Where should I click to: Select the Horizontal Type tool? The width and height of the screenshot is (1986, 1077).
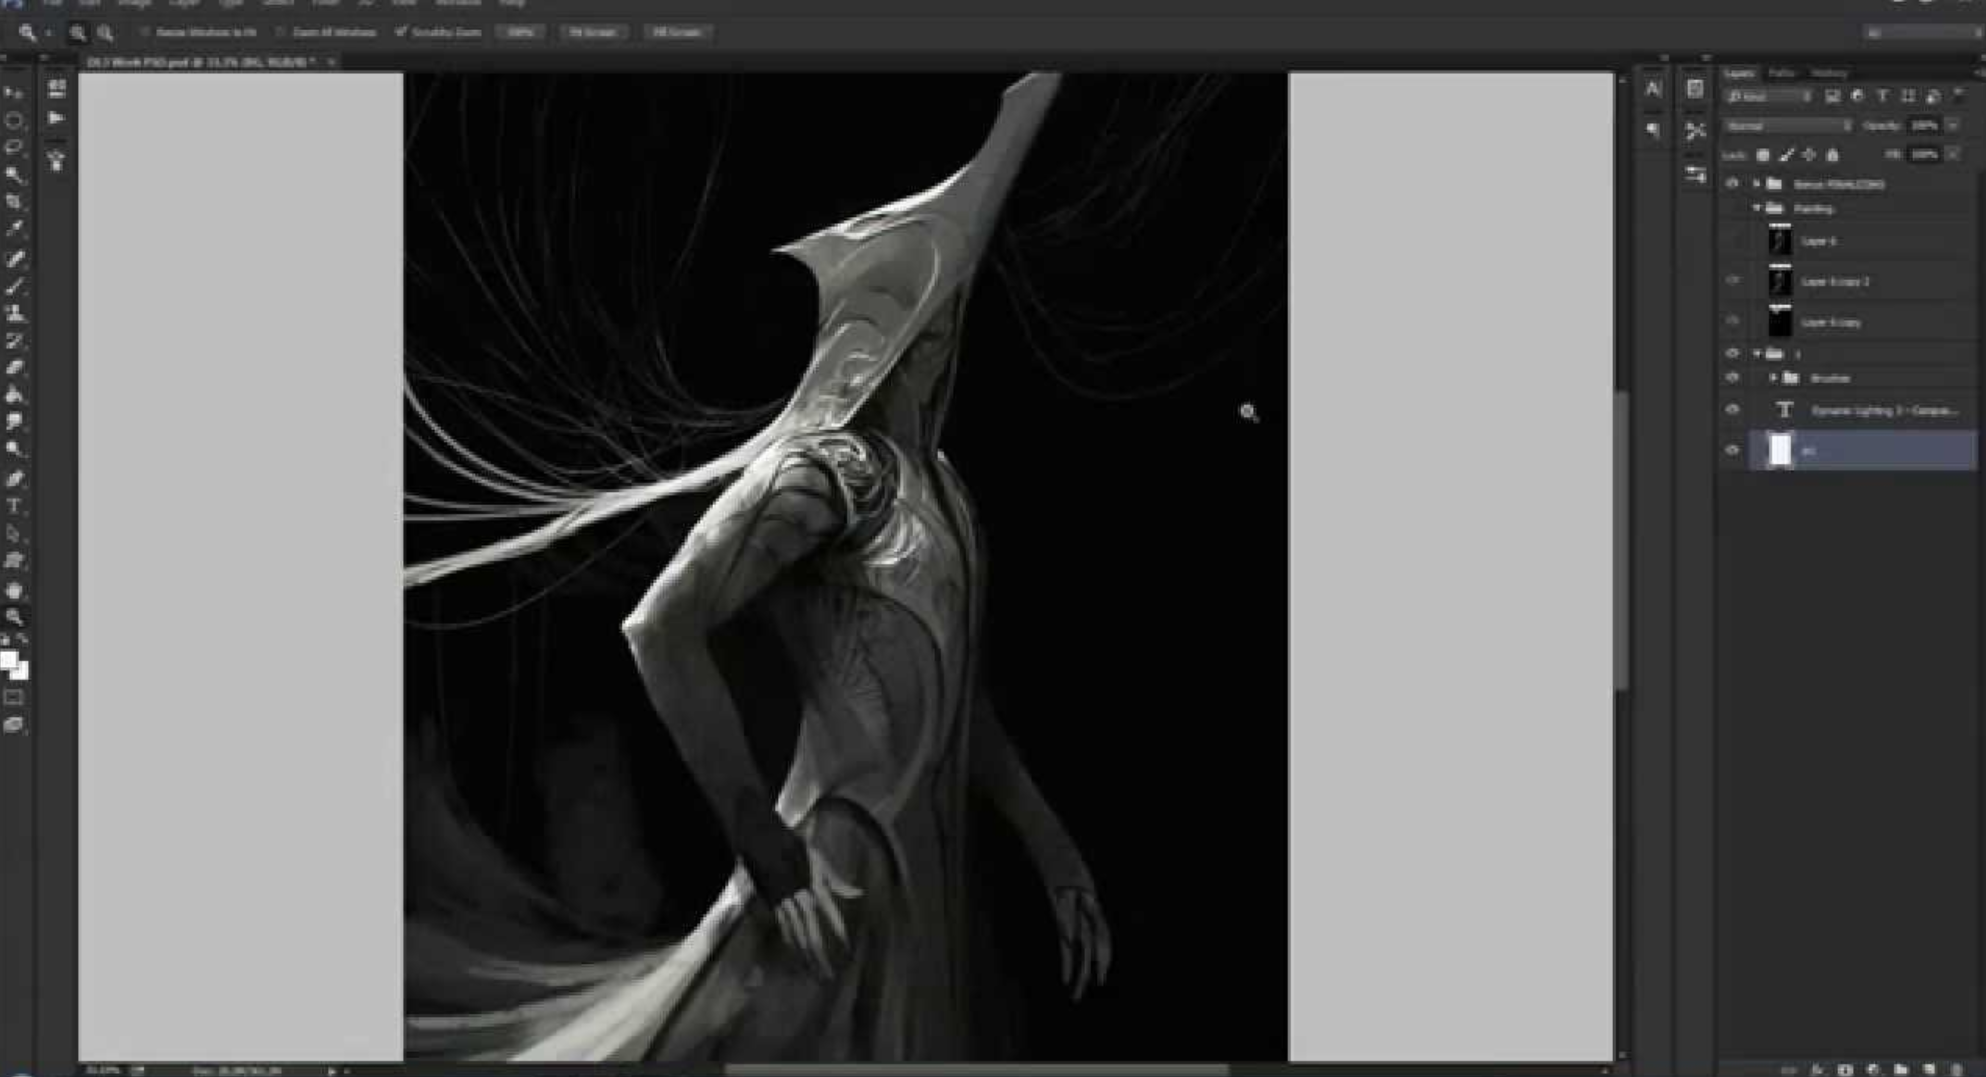(x=14, y=506)
